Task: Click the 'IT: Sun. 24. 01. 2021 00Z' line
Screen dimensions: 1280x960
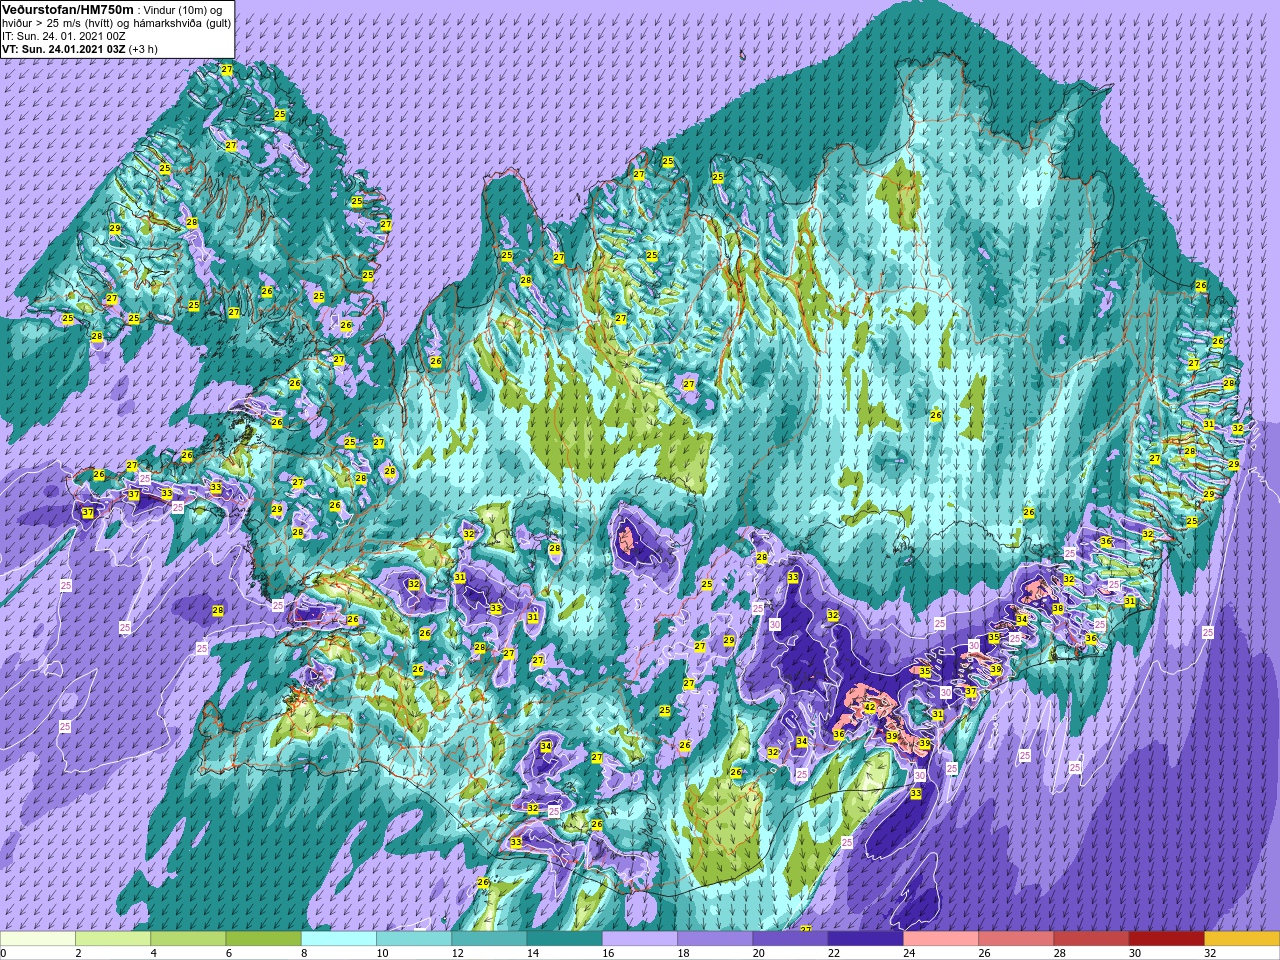Action: 64,36
